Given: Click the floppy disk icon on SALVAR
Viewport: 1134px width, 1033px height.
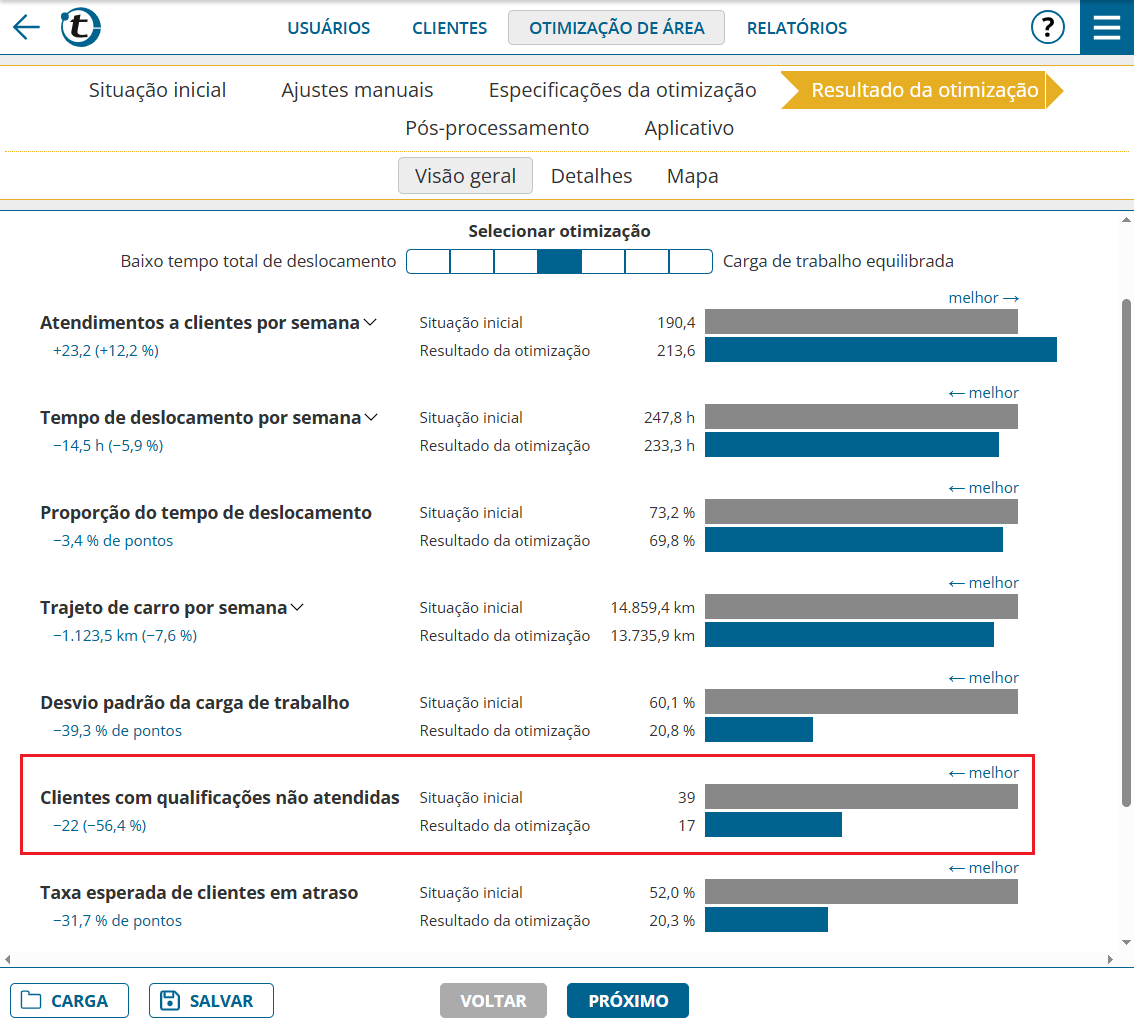Looking at the screenshot, I should tap(170, 1000).
